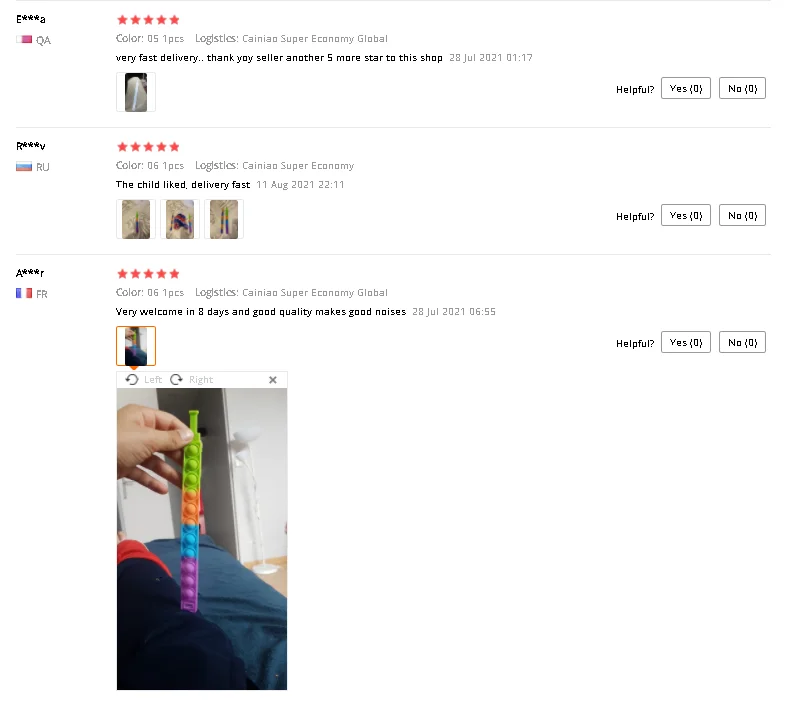Rotate the review photo right
786x705 pixels.
coord(191,380)
